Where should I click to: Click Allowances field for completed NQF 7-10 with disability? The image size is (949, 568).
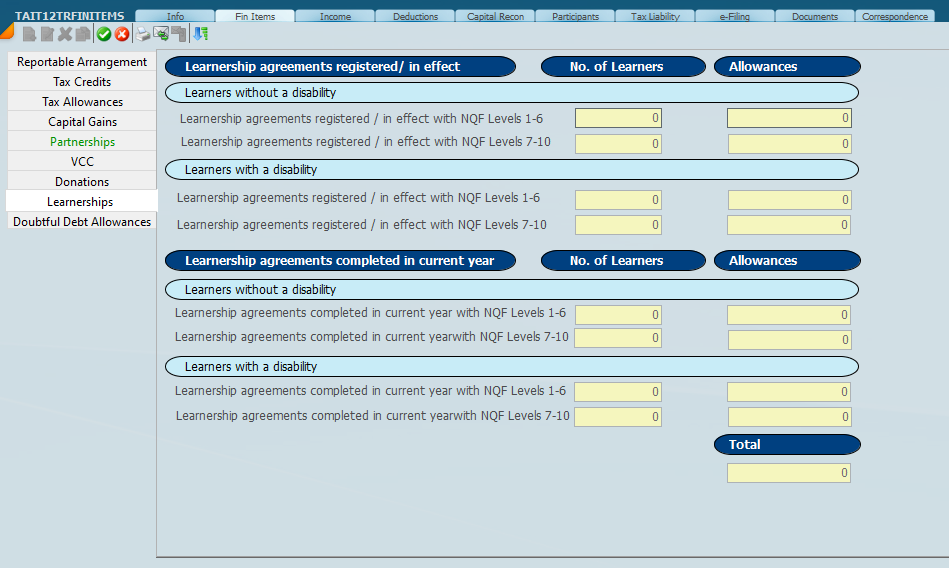[x=788, y=417]
